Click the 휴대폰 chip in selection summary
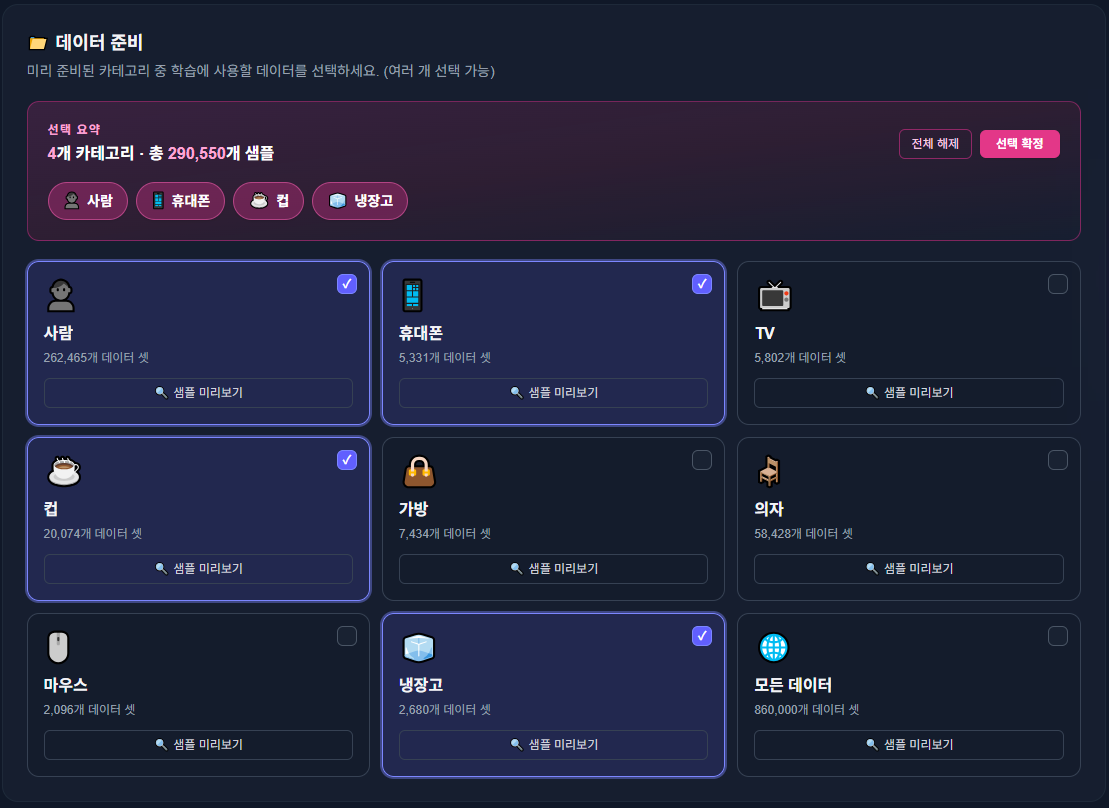This screenshot has height=808, width=1109. [180, 201]
